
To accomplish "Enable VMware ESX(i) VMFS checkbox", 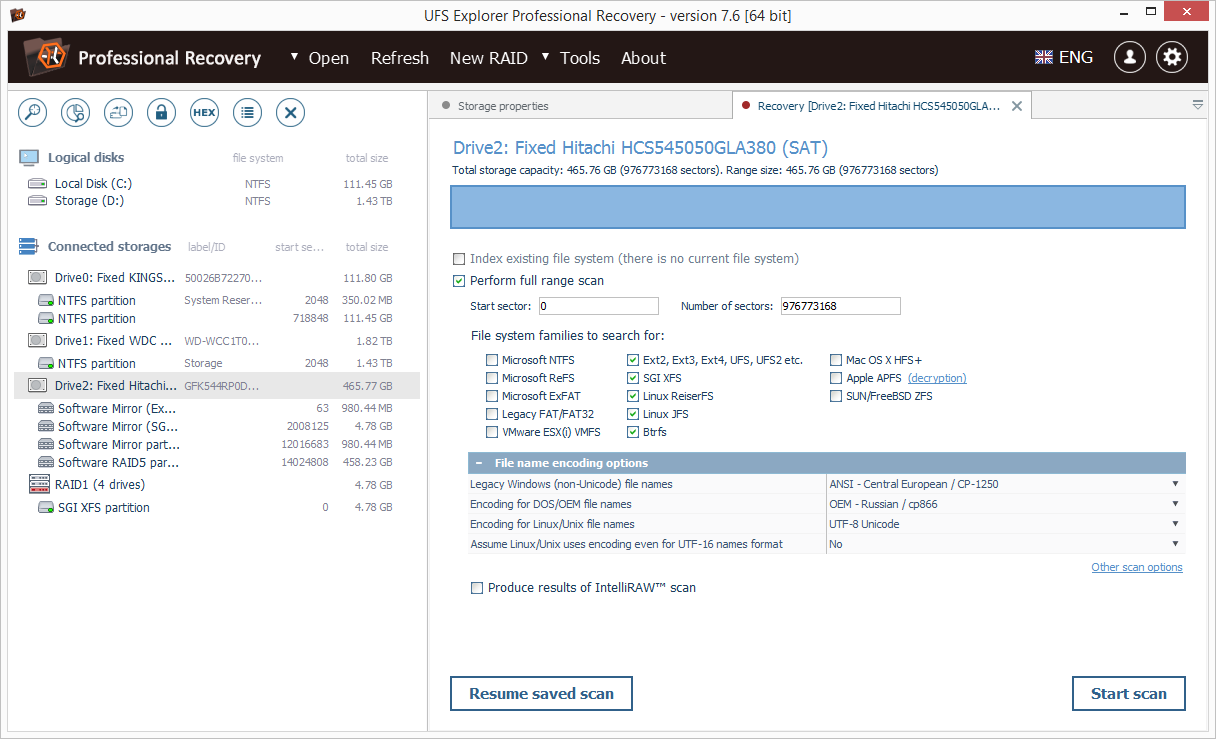I will (x=492, y=432).
